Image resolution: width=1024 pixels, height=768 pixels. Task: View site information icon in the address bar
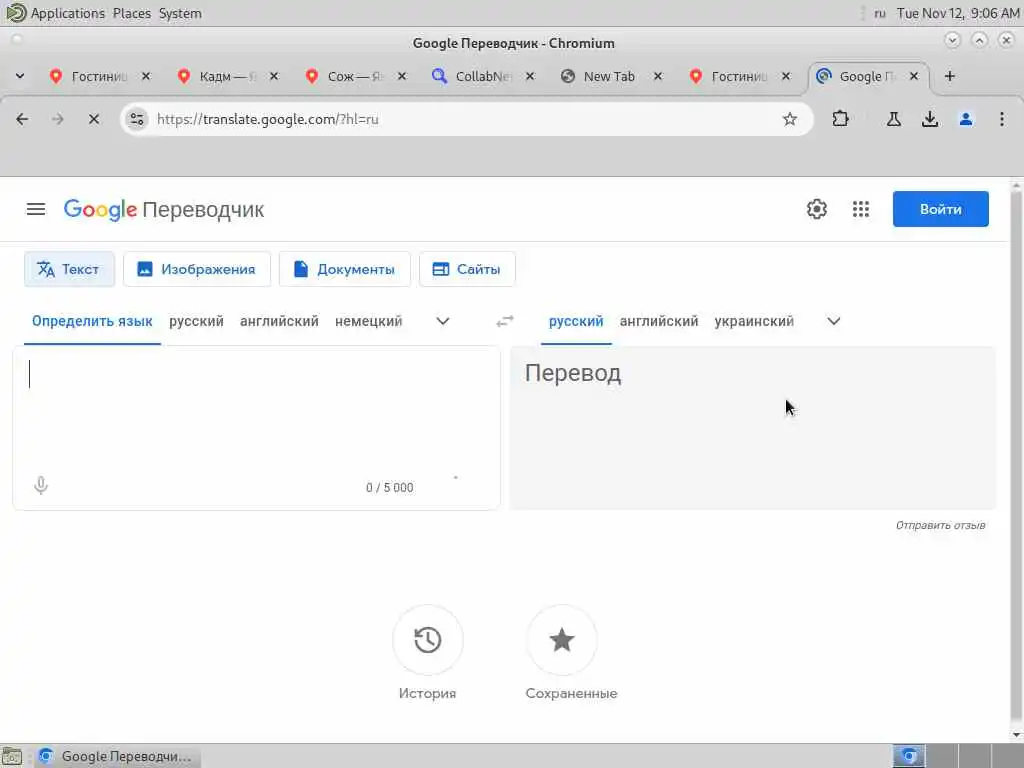pos(136,119)
